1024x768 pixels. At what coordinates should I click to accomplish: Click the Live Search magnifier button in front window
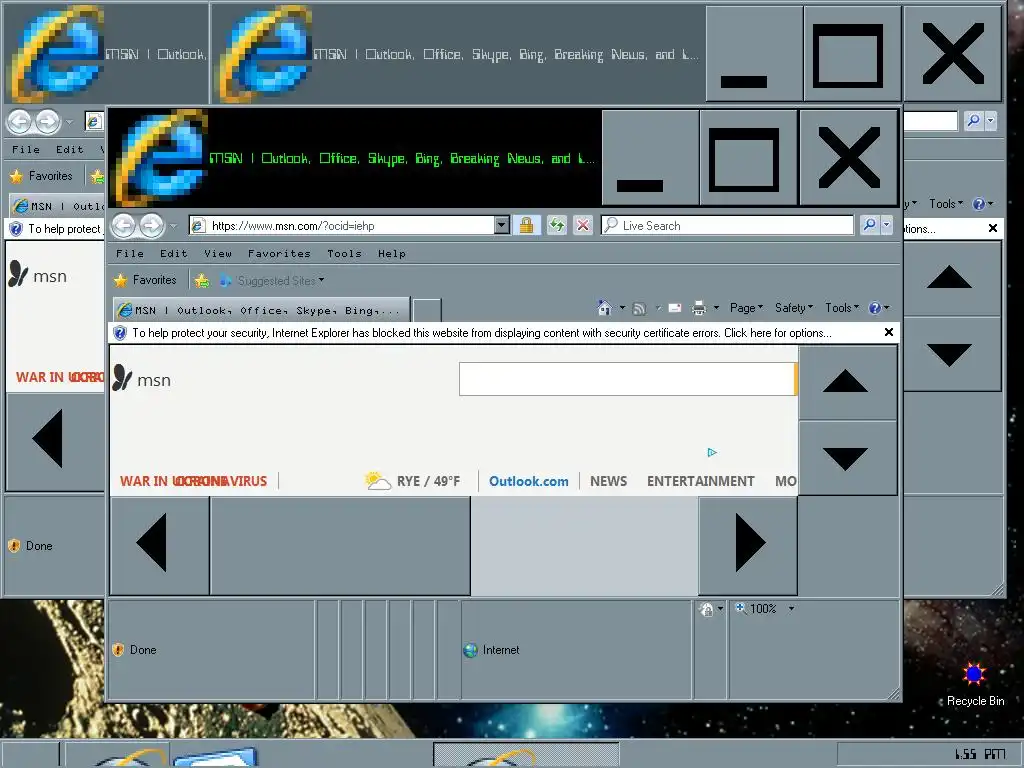(869, 225)
